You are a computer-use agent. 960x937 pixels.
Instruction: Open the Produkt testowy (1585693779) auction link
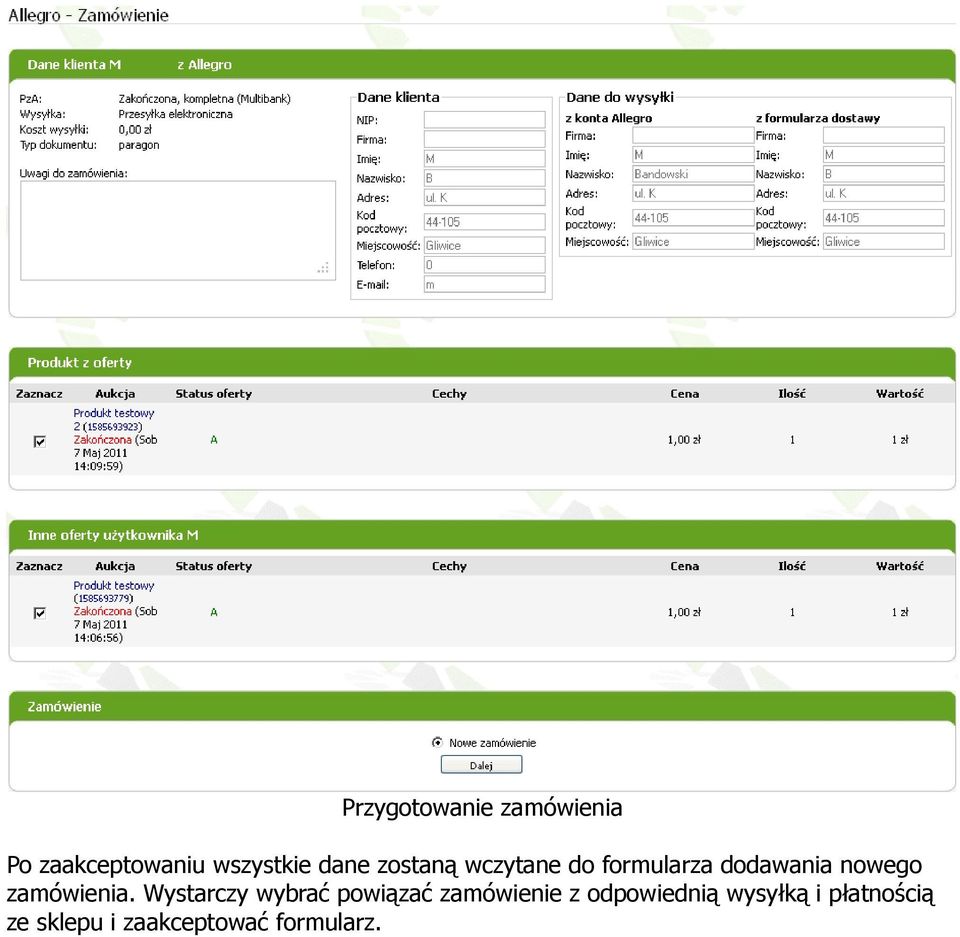click(113, 592)
